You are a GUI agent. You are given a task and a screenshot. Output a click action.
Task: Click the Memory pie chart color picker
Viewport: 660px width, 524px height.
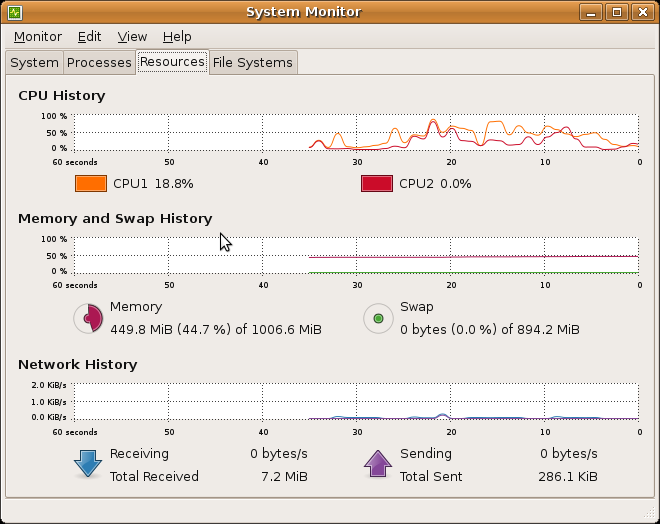coord(88,318)
